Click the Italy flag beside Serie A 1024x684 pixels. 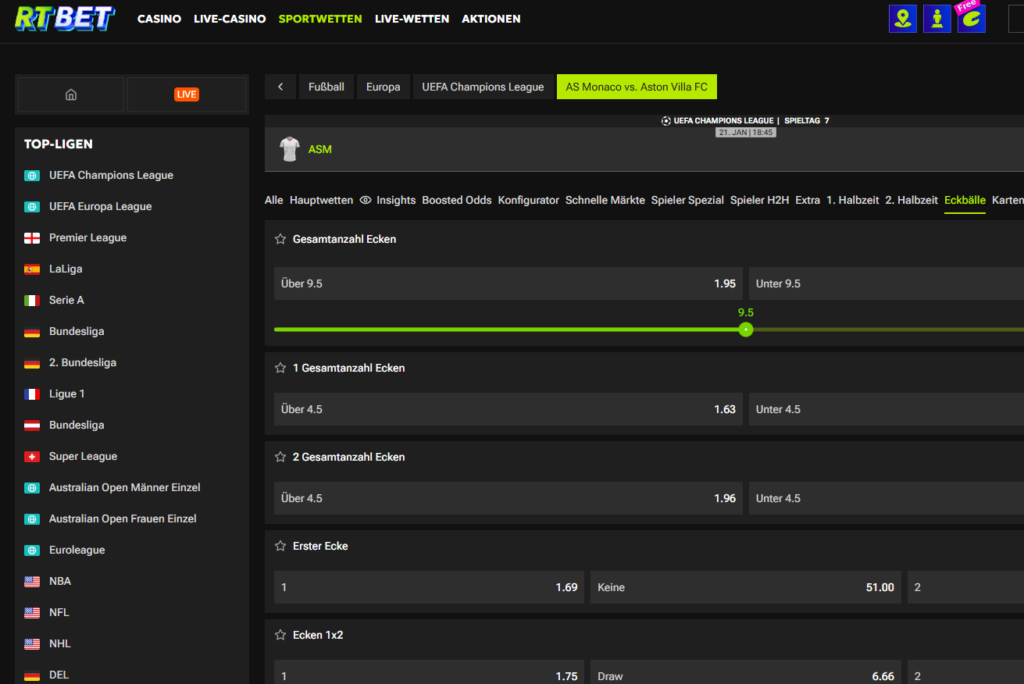[32, 301]
